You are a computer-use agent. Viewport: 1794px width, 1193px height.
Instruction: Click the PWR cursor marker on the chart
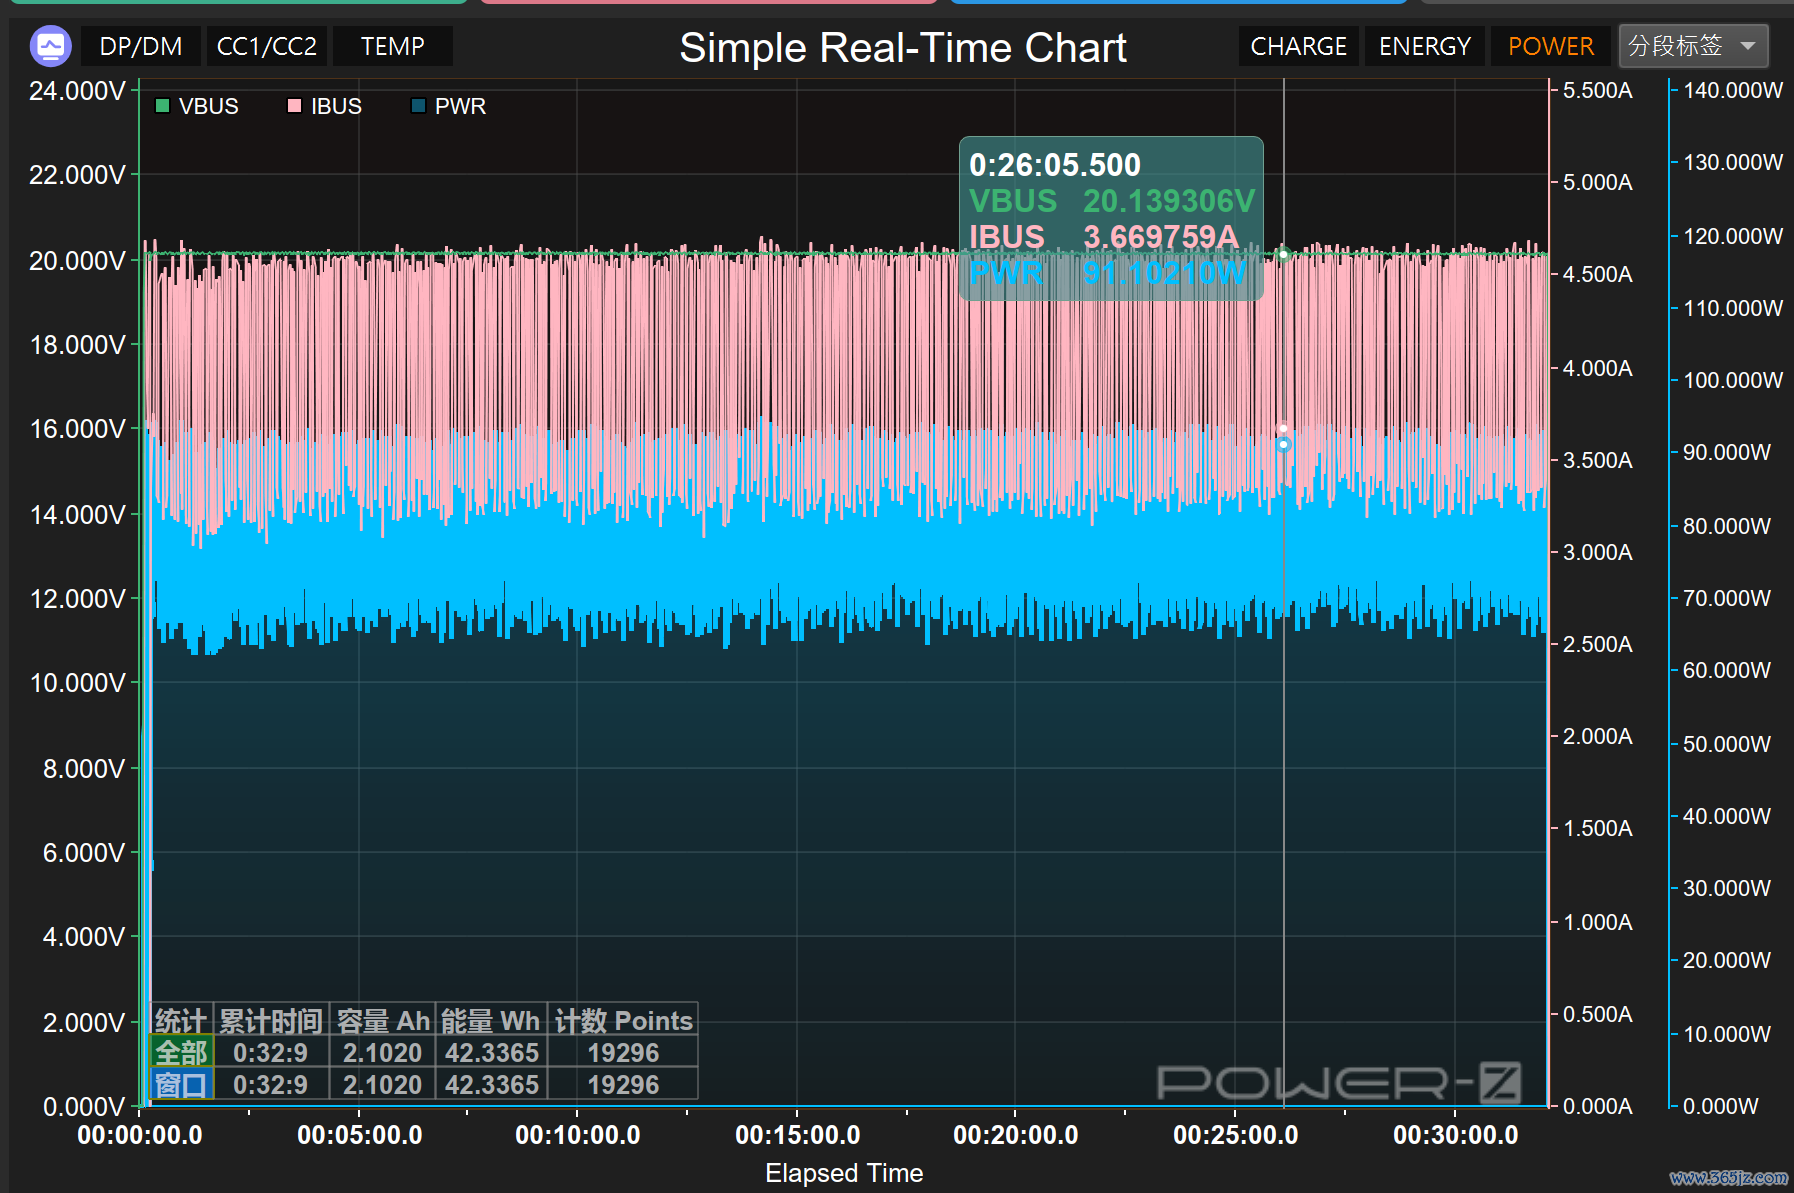[1284, 444]
